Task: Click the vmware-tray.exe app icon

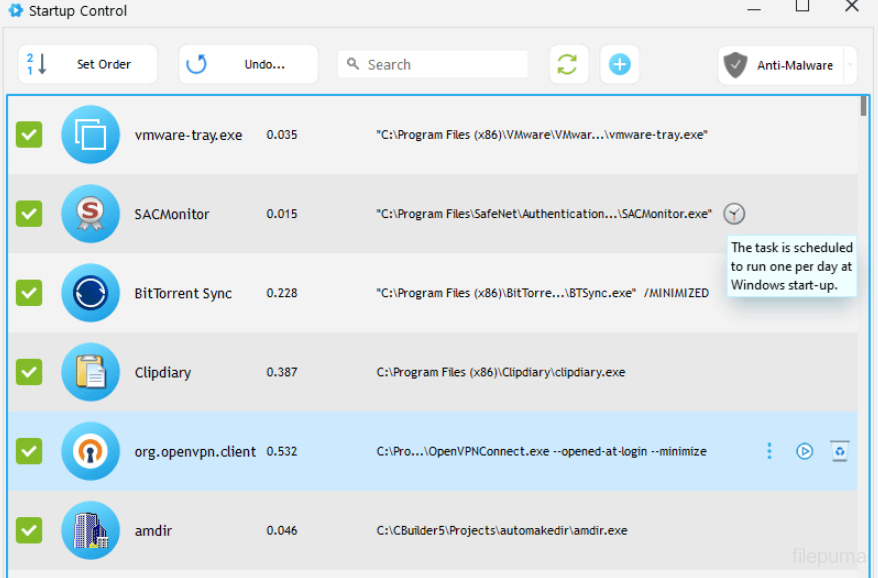Action: point(90,134)
